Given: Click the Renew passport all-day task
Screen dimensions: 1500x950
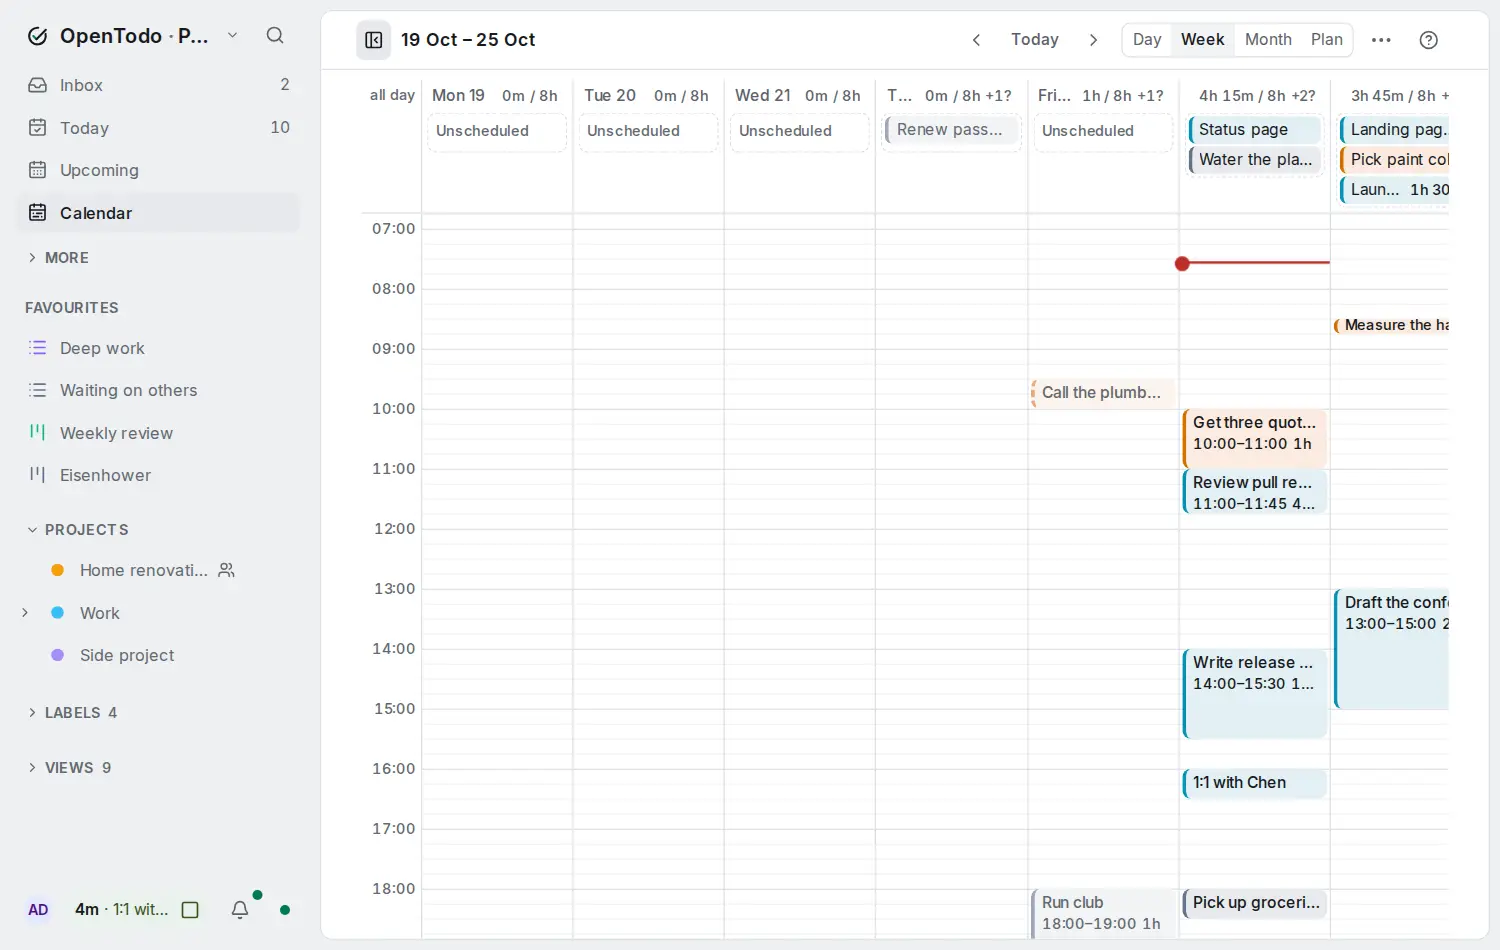Looking at the screenshot, I should point(952,130).
